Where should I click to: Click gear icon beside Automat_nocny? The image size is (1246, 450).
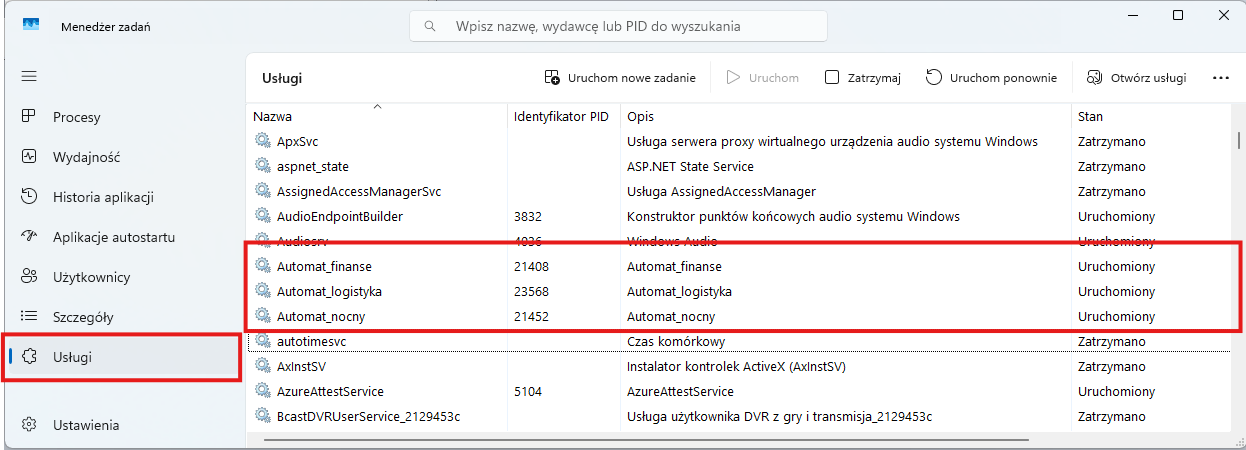(263, 316)
